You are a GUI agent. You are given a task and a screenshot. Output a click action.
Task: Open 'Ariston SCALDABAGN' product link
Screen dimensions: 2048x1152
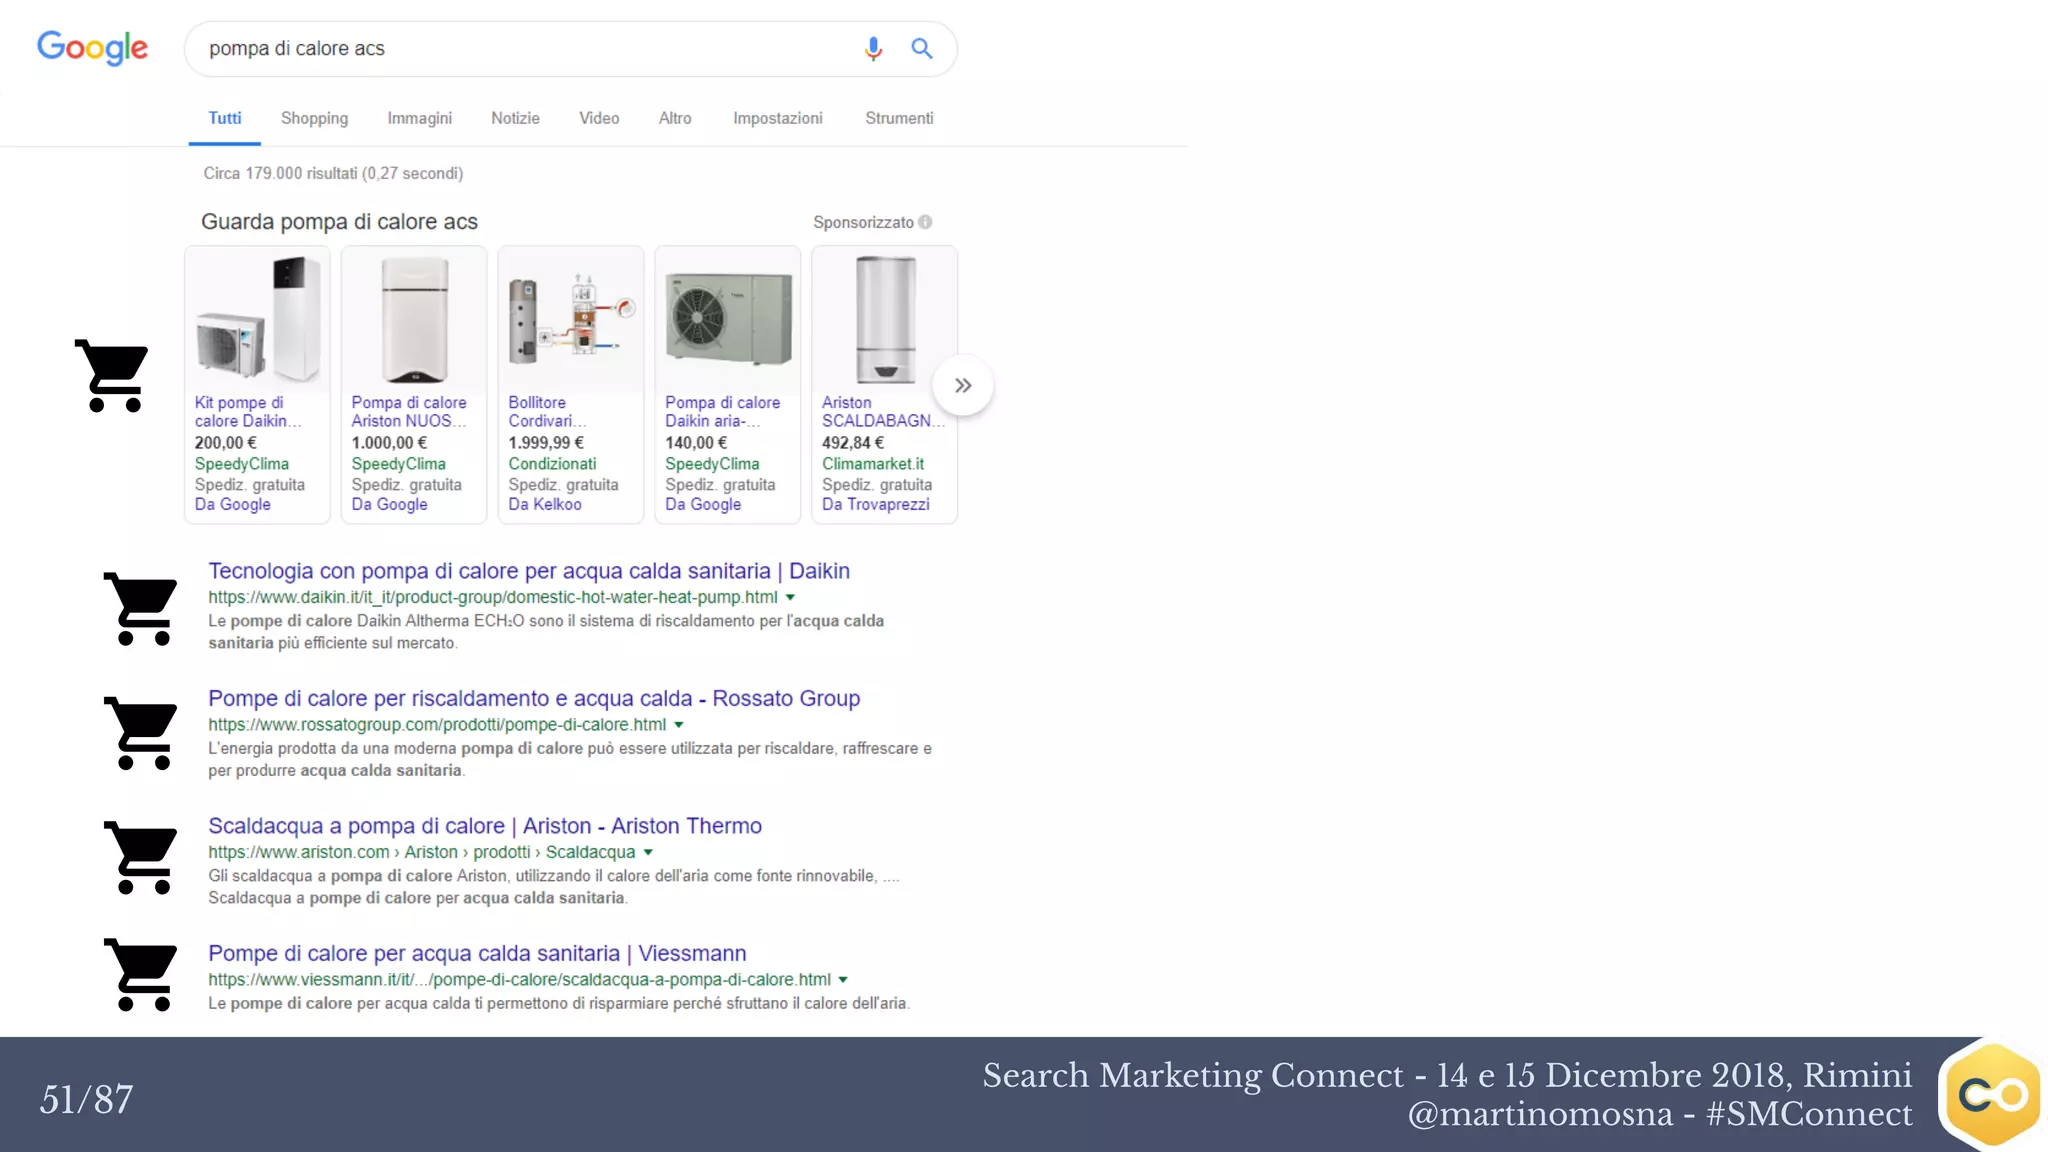click(x=883, y=411)
